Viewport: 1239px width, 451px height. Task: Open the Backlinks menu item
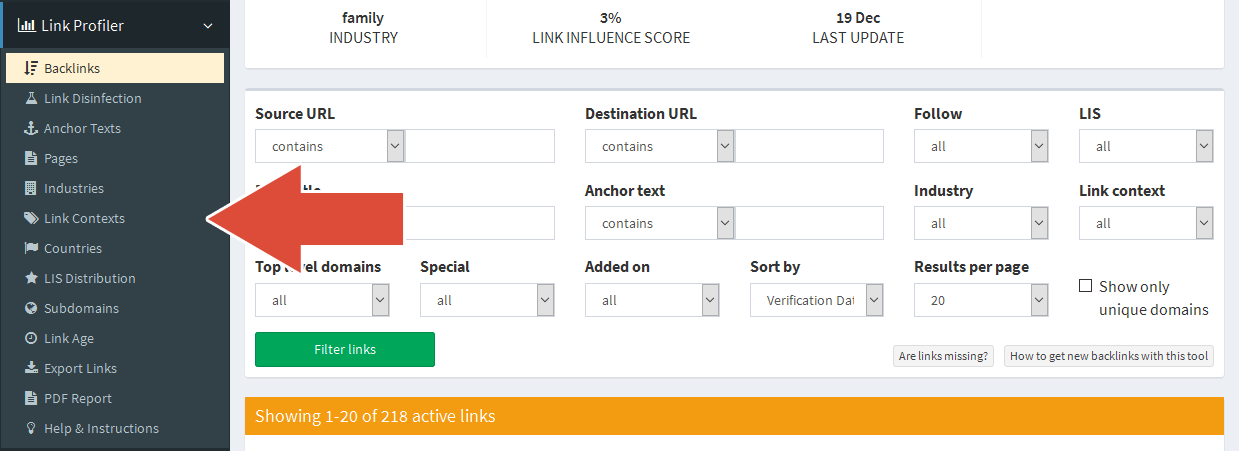(x=115, y=68)
